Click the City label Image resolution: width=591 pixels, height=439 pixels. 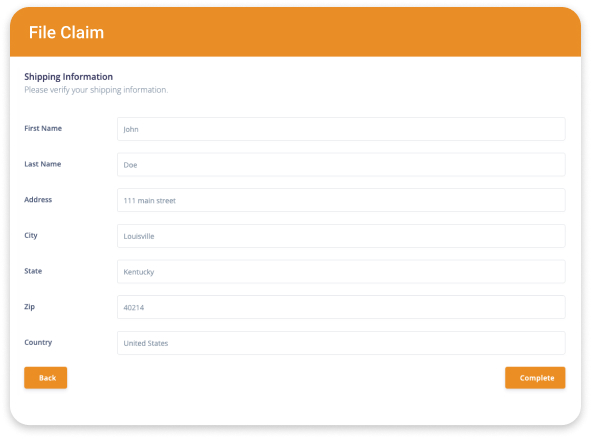[31, 236]
